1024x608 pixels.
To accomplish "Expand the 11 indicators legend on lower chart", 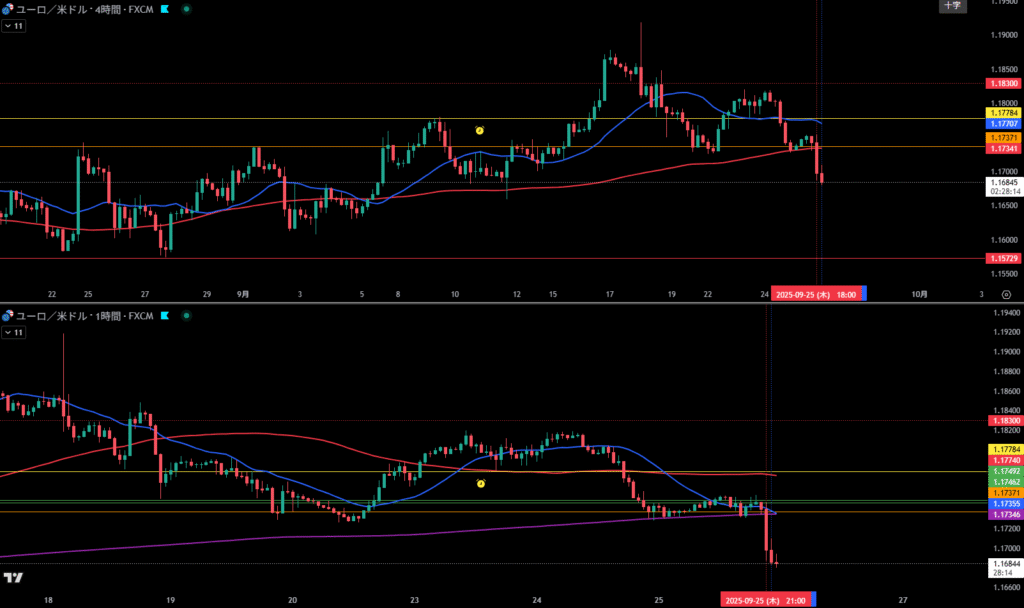I will tap(14, 331).
